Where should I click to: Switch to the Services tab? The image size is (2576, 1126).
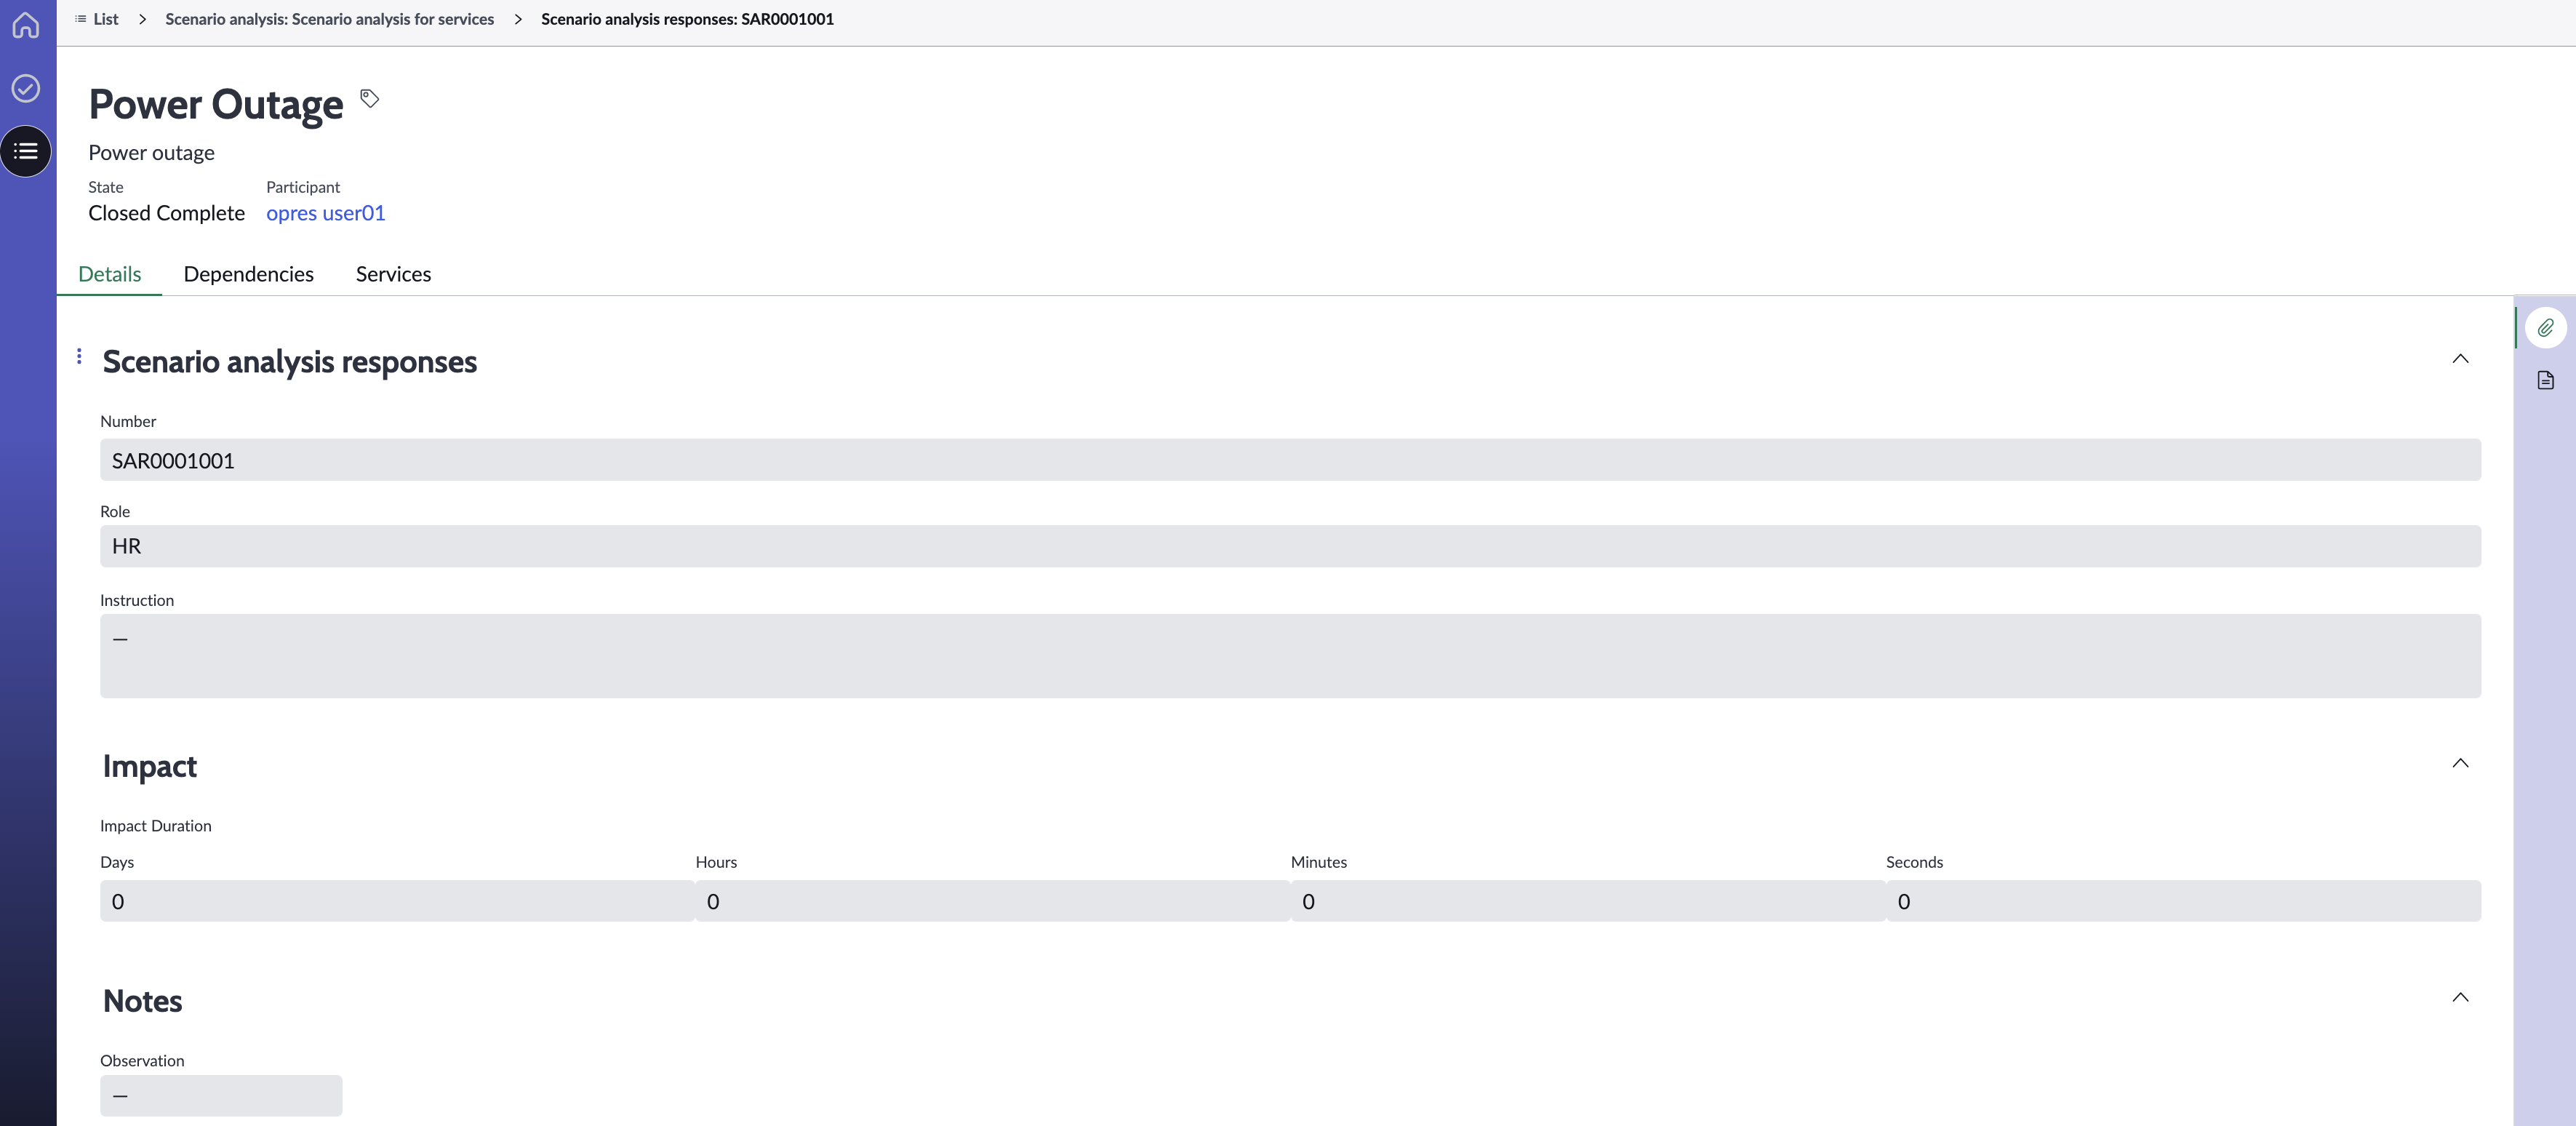(x=393, y=274)
